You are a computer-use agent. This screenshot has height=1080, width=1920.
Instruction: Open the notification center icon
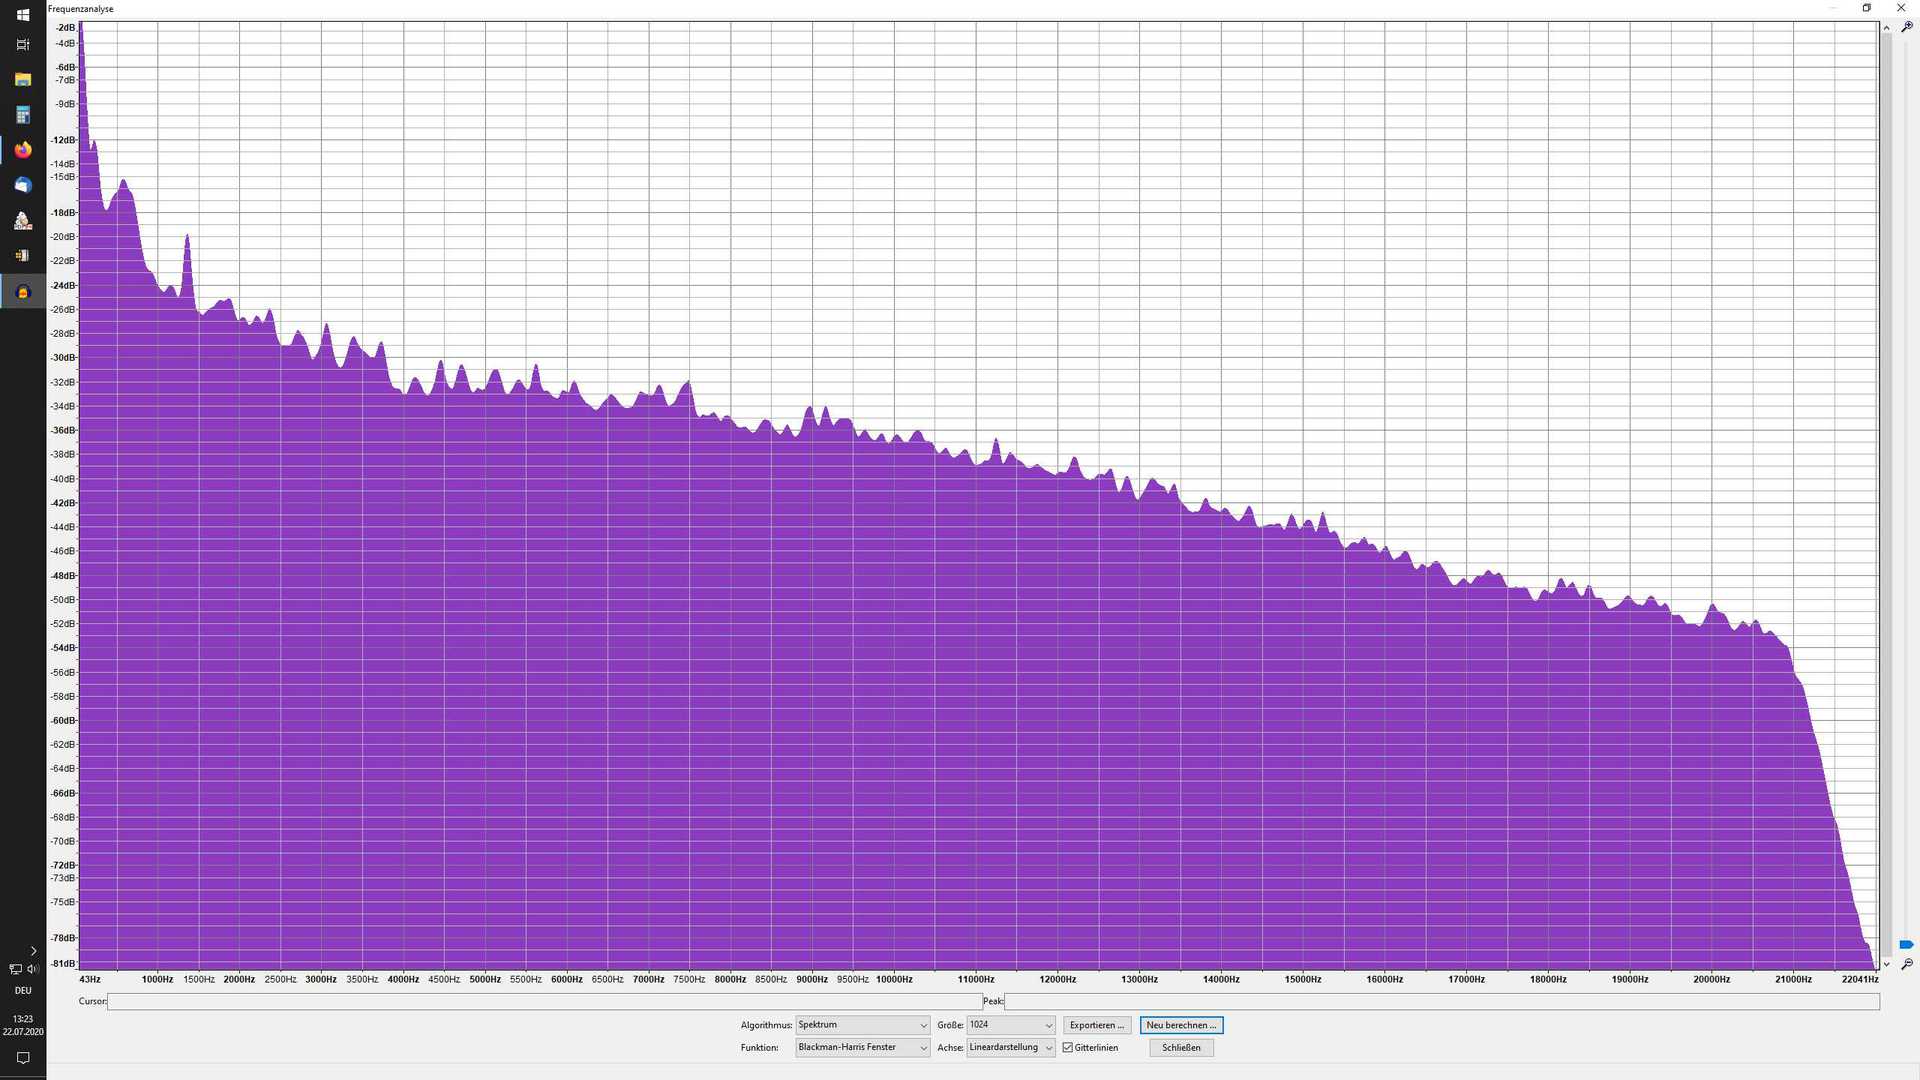pos(23,1058)
